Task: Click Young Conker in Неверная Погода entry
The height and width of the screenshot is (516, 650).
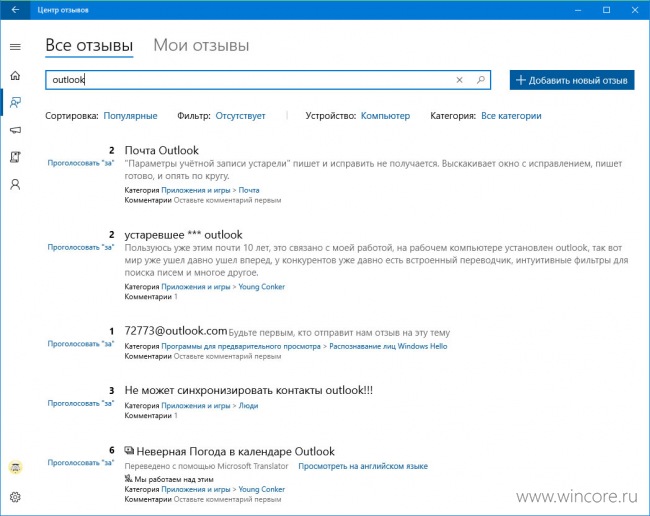Action: [262, 489]
